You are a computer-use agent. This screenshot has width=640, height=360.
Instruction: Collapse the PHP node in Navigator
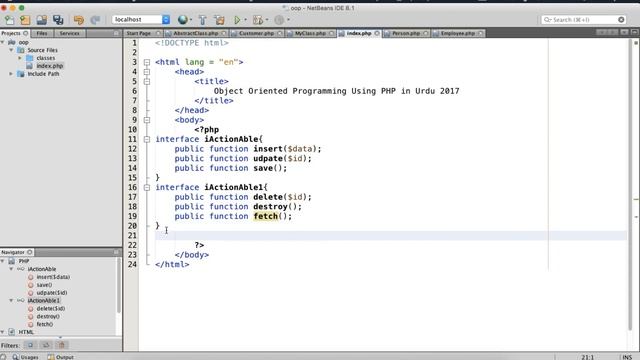point(3,261)
